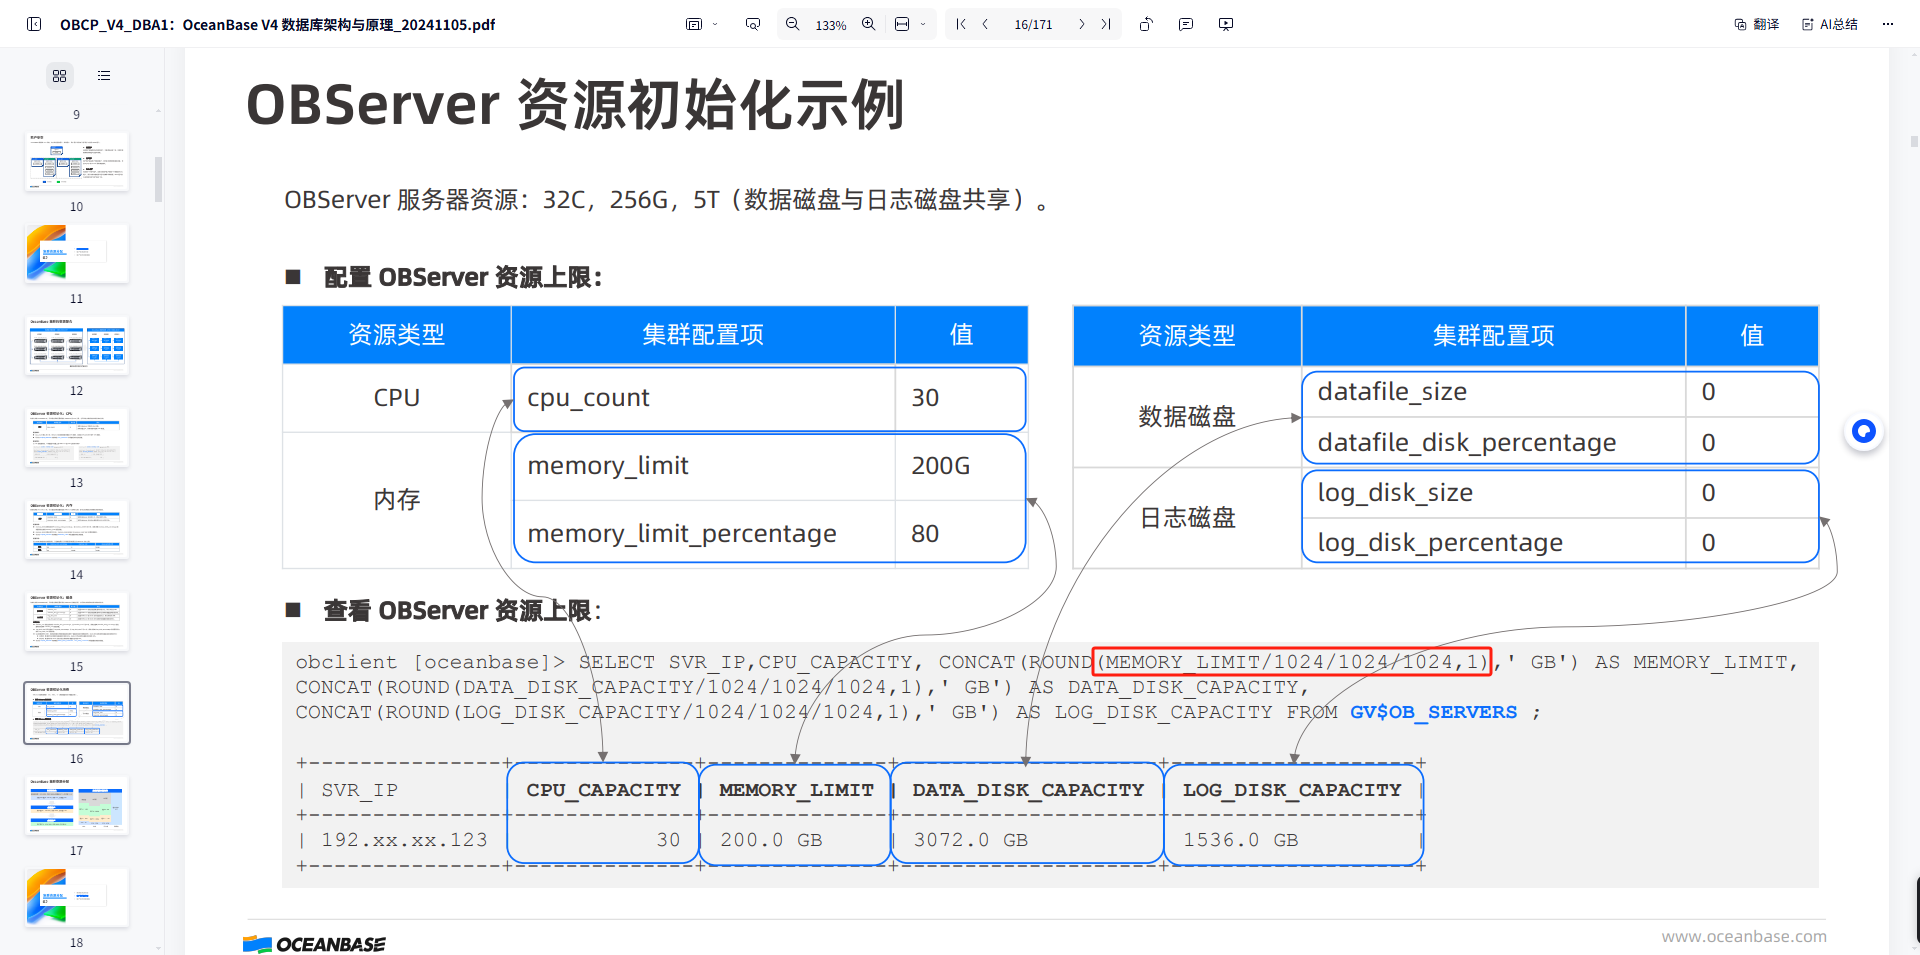This screenshot has width=1920, height=955.
Task: Click the cpu_count table cell
Action: point(704,398)
